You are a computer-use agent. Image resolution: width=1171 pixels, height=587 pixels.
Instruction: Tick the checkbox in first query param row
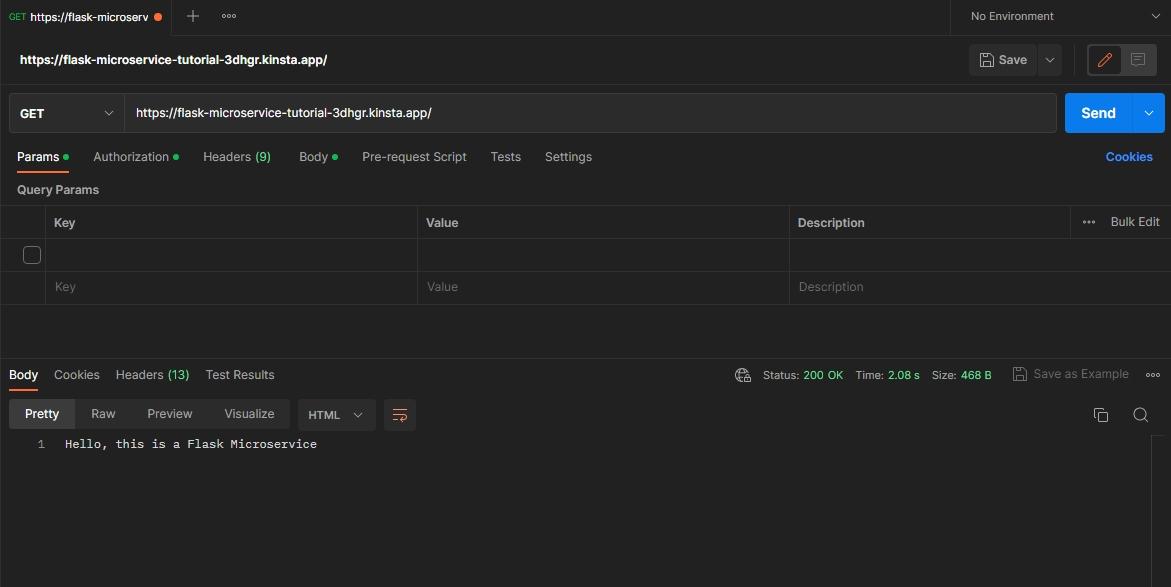point(32,255)
